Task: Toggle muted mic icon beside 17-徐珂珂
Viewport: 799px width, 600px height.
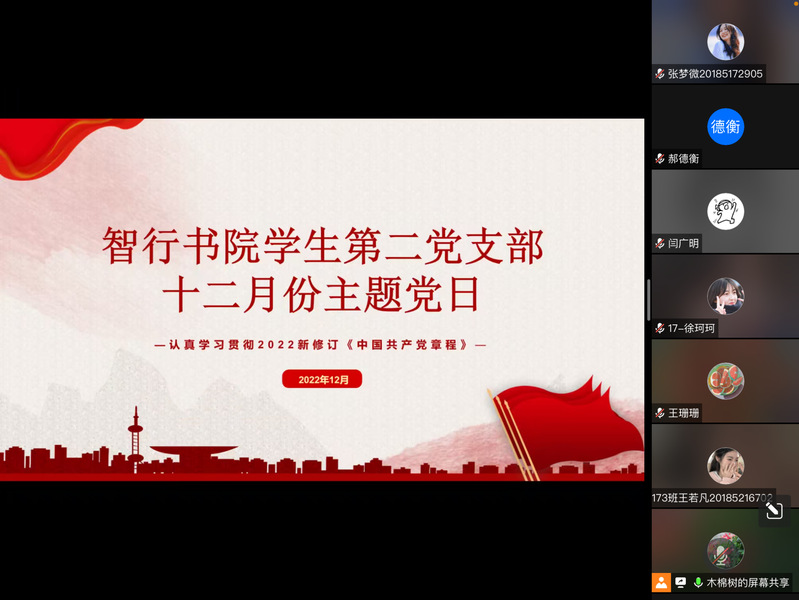Action: [x=660, y=328]
